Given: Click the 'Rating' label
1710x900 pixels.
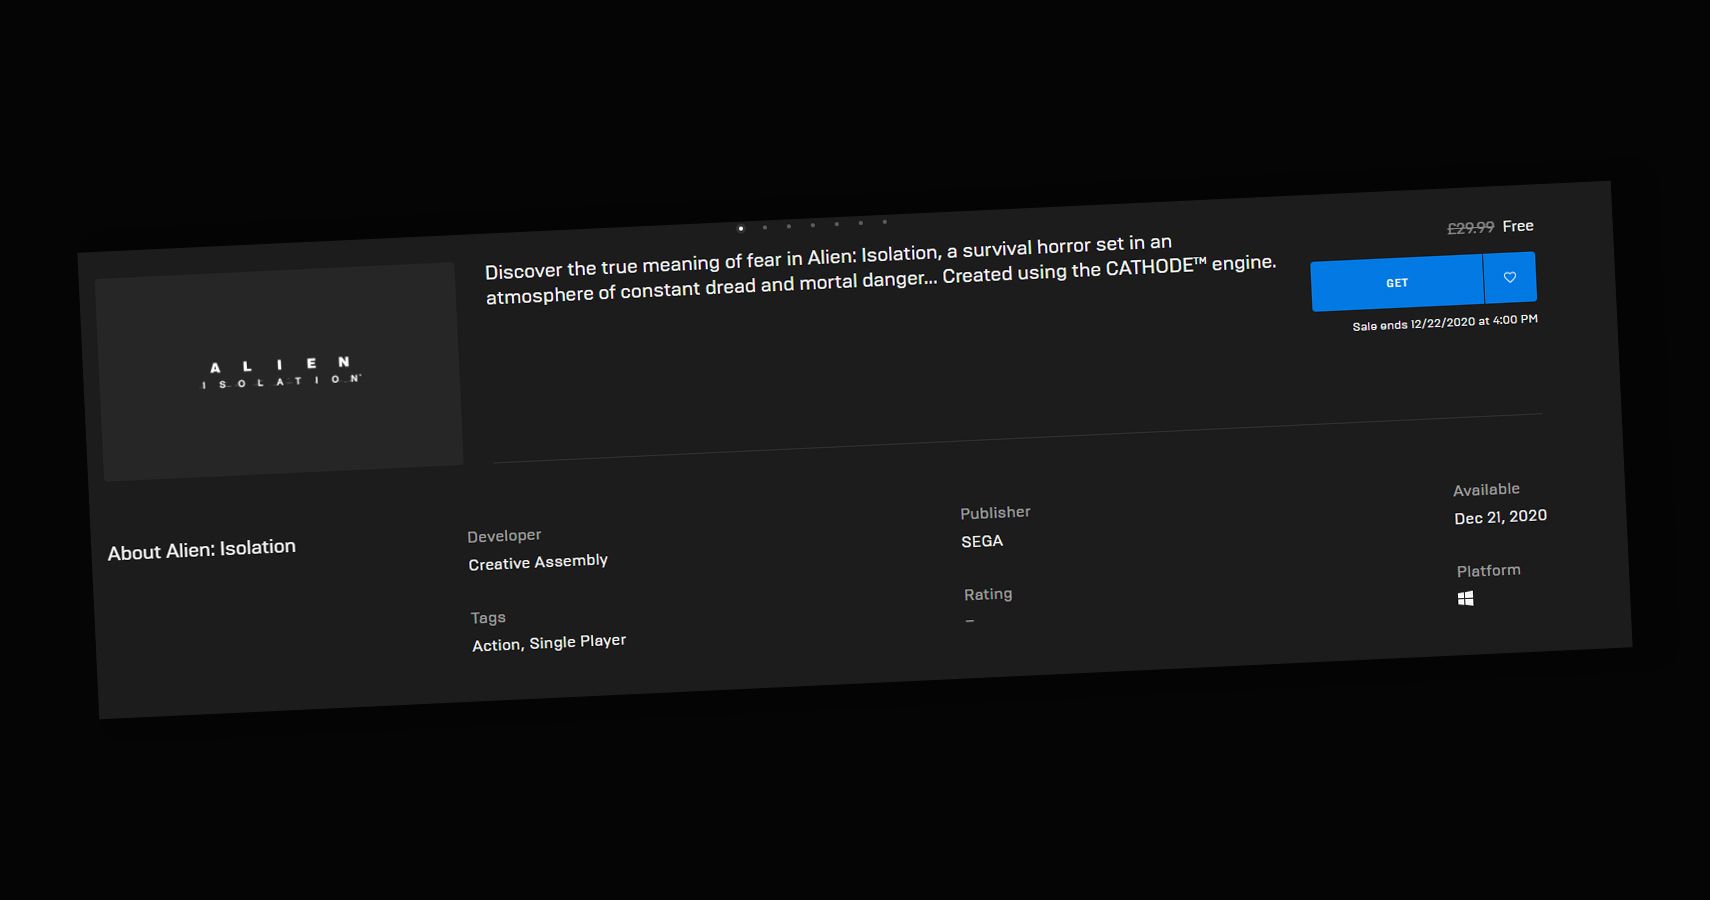Looking at the screenshot, I should pyautogui.click(x=988, y=594).
